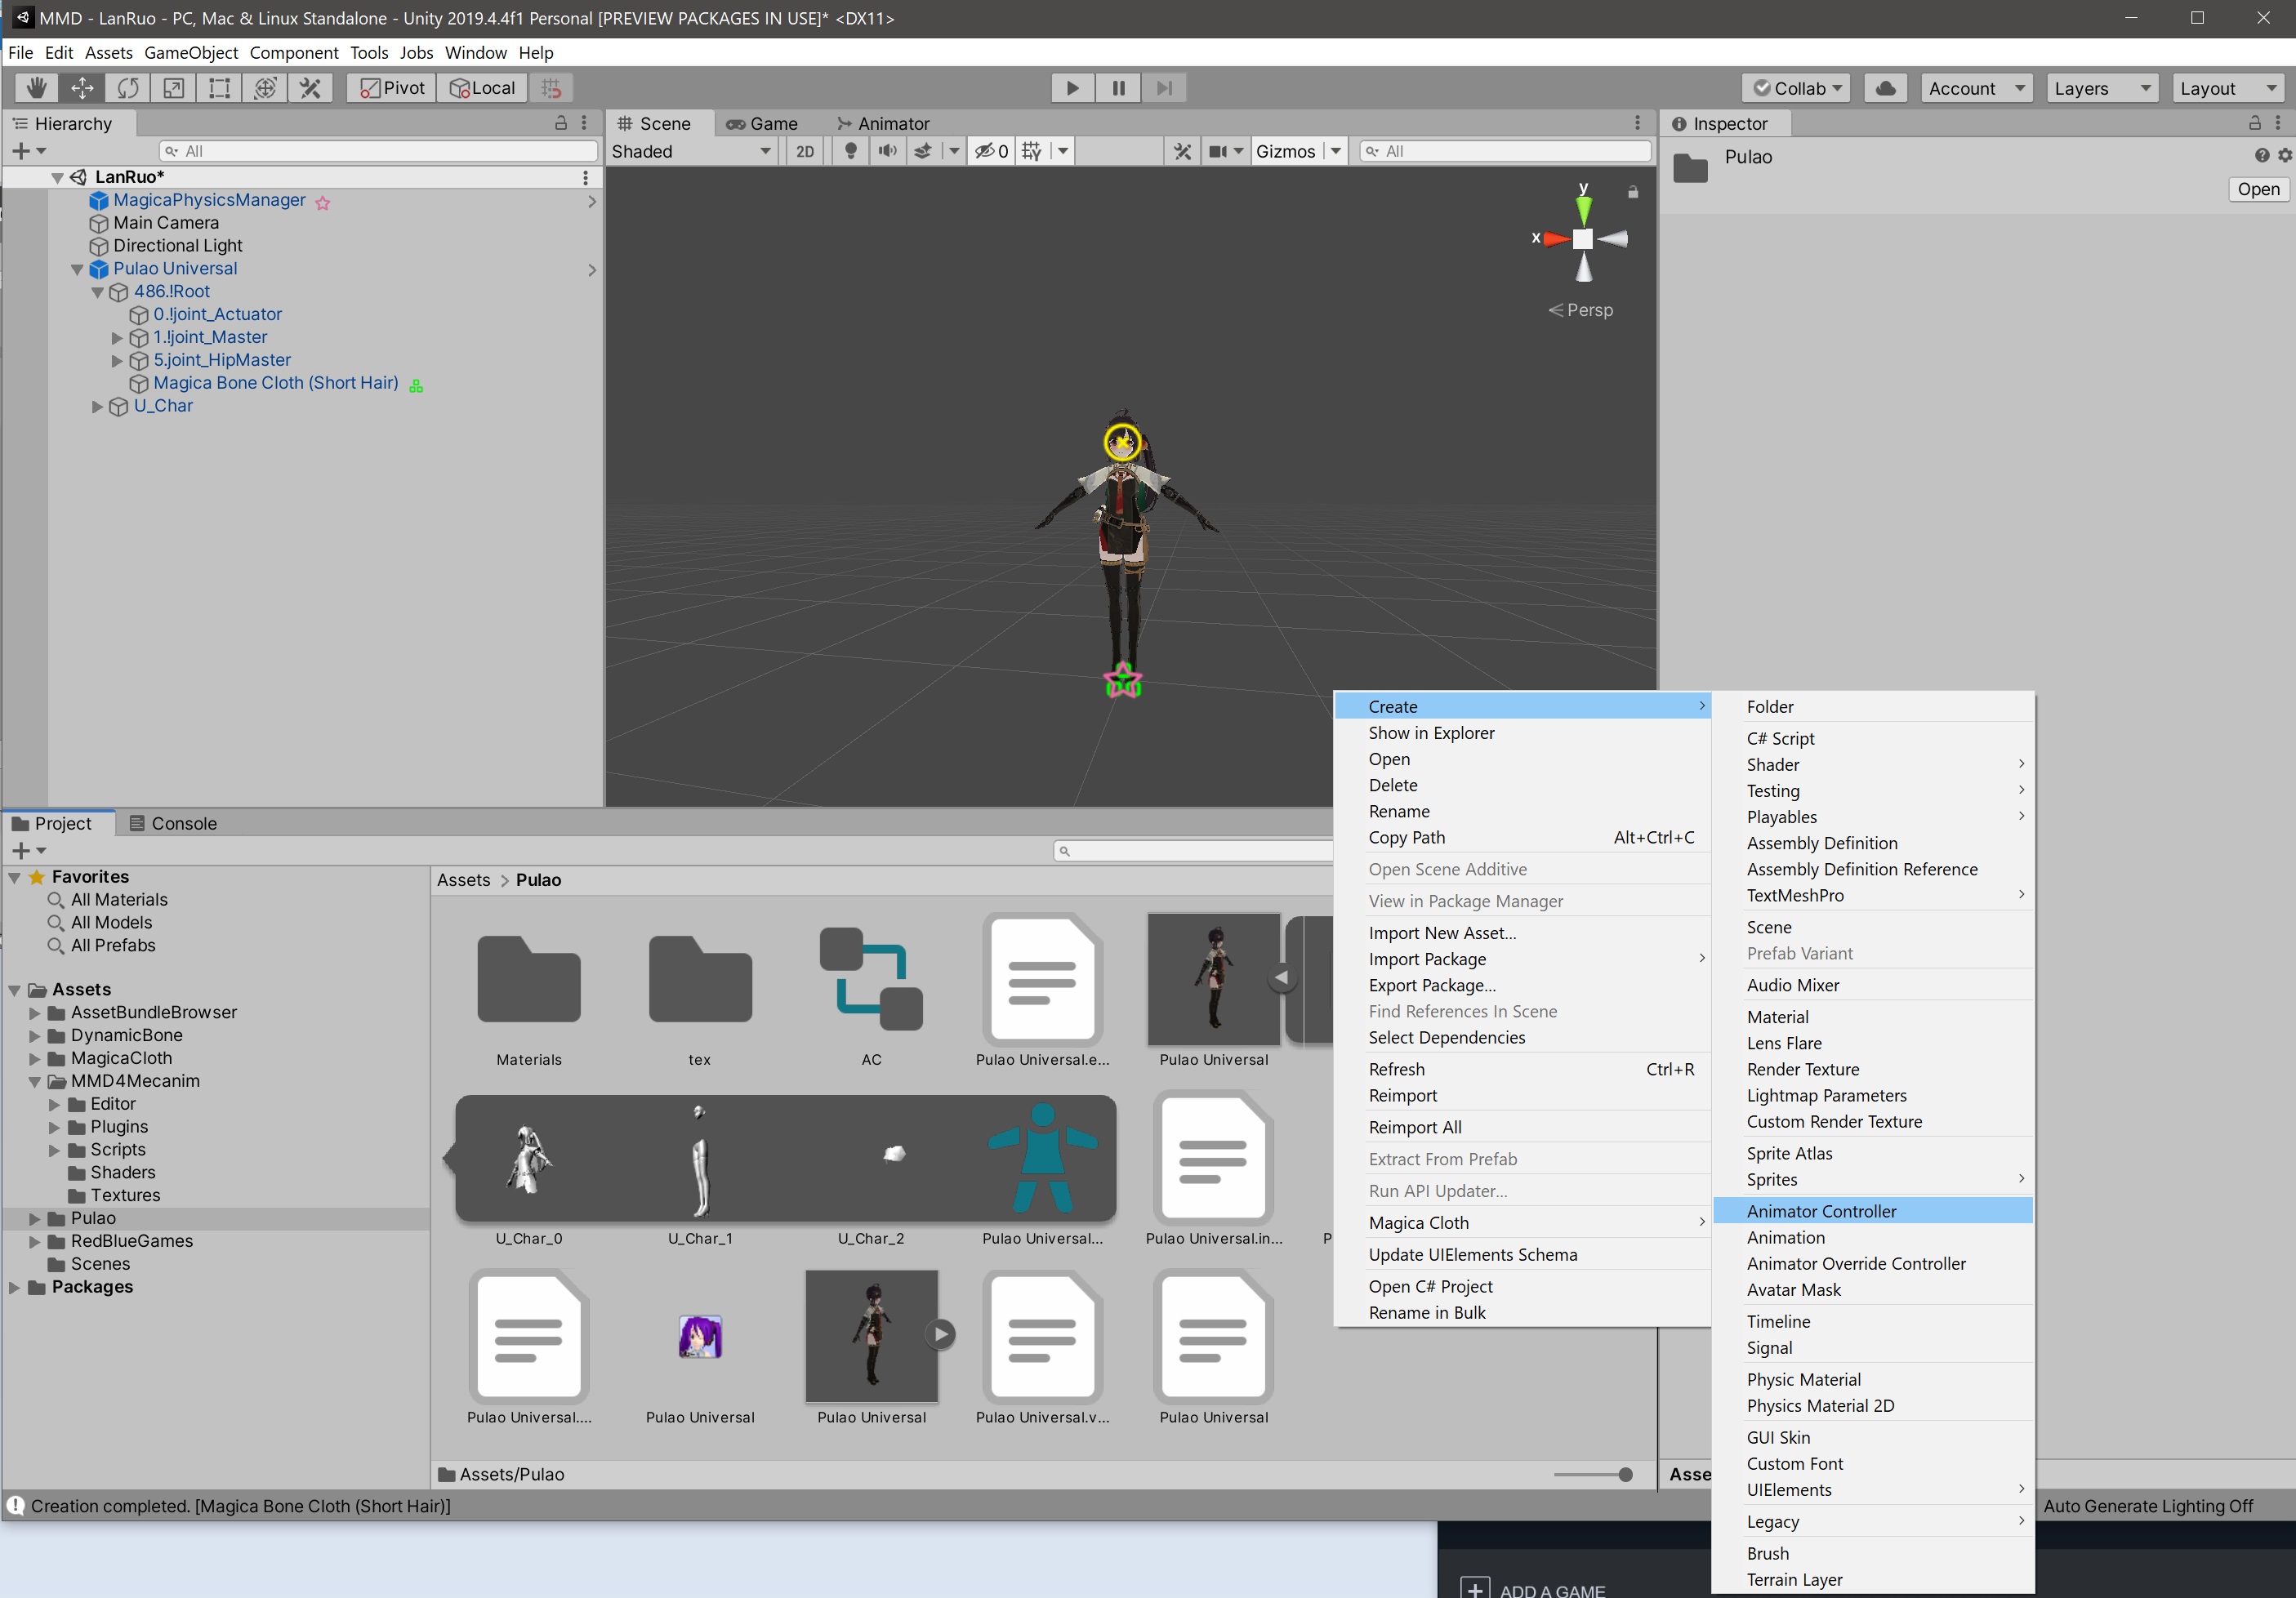Click the scene orientation gizmo Y axis

pyautogui.click(x=1583, y=207)
